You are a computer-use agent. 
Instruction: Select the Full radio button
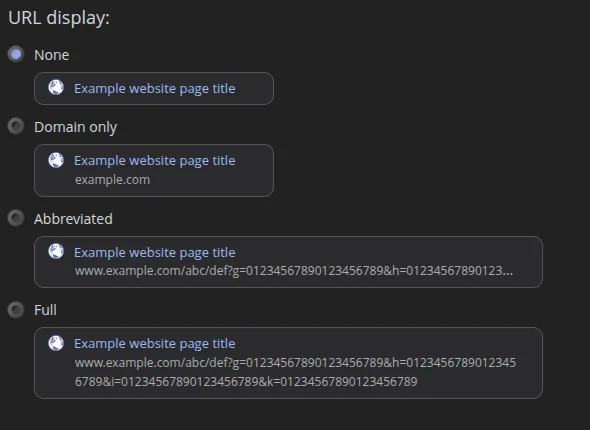16,310
